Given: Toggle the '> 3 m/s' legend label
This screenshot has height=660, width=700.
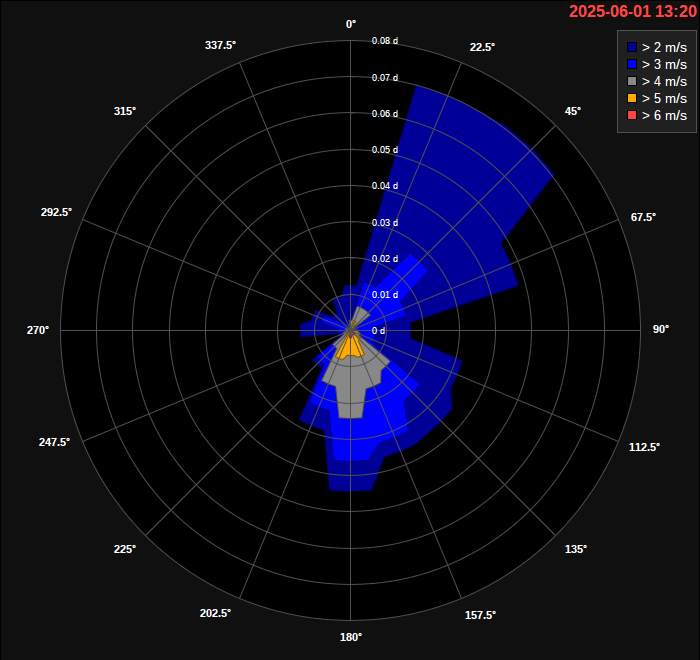Looking at the screenshot, I should coord(664,64).
